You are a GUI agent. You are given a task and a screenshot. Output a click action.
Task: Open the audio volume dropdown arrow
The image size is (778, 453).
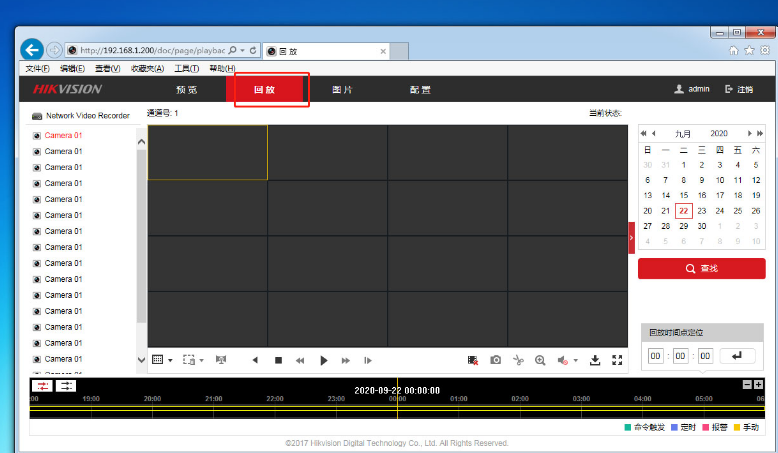[576, 361]
